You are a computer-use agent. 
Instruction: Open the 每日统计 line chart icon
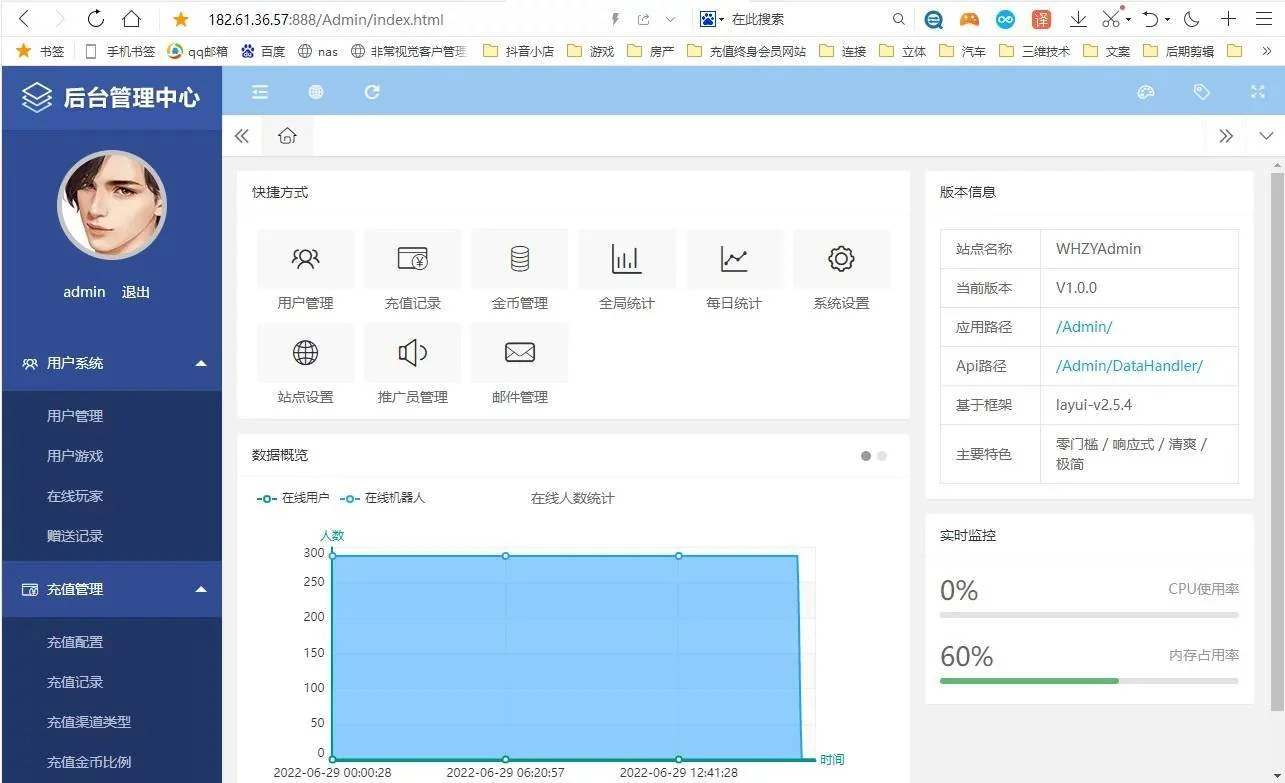(x=734, y=260)
